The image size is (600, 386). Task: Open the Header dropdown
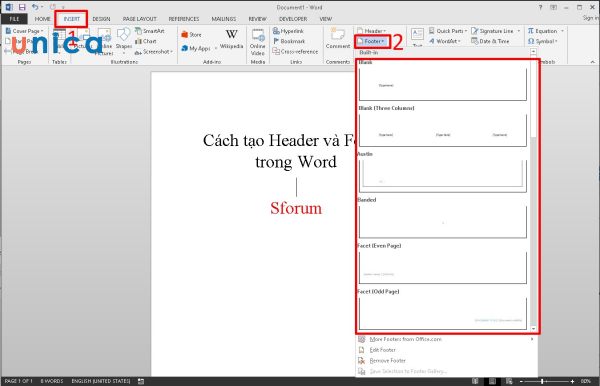click(x=371, y=31)
